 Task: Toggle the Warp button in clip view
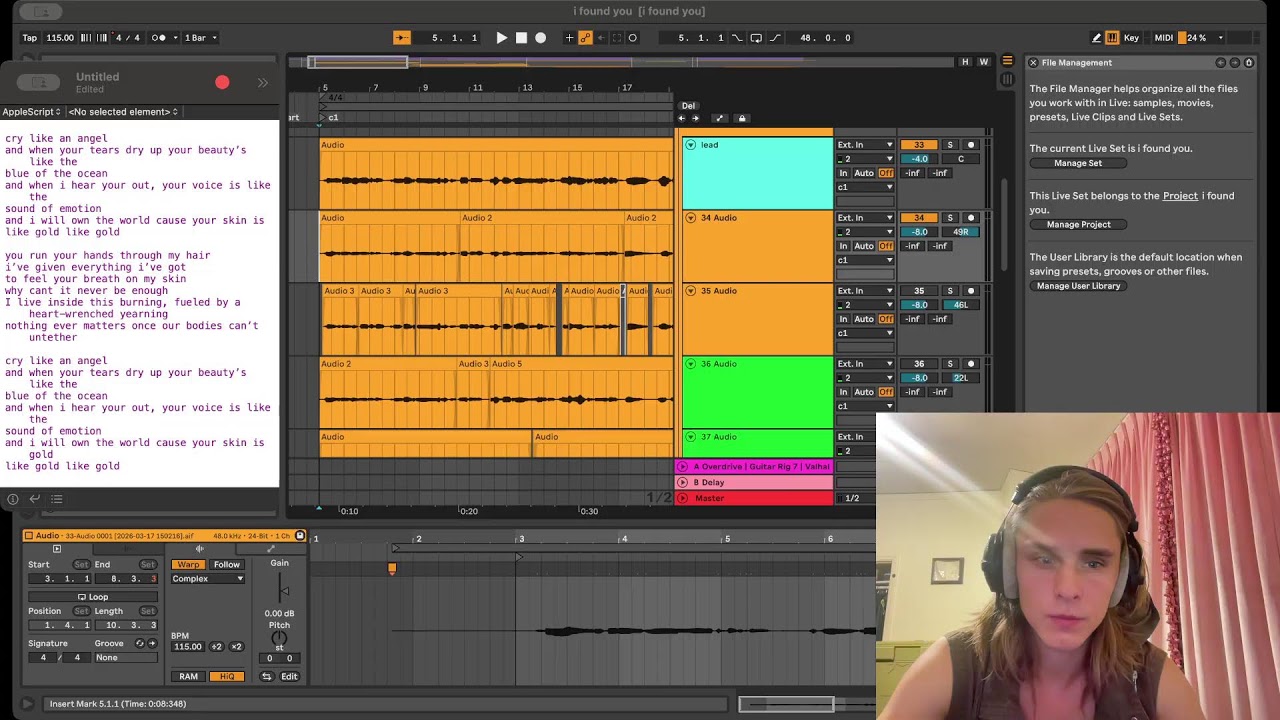tap(188, 565)
